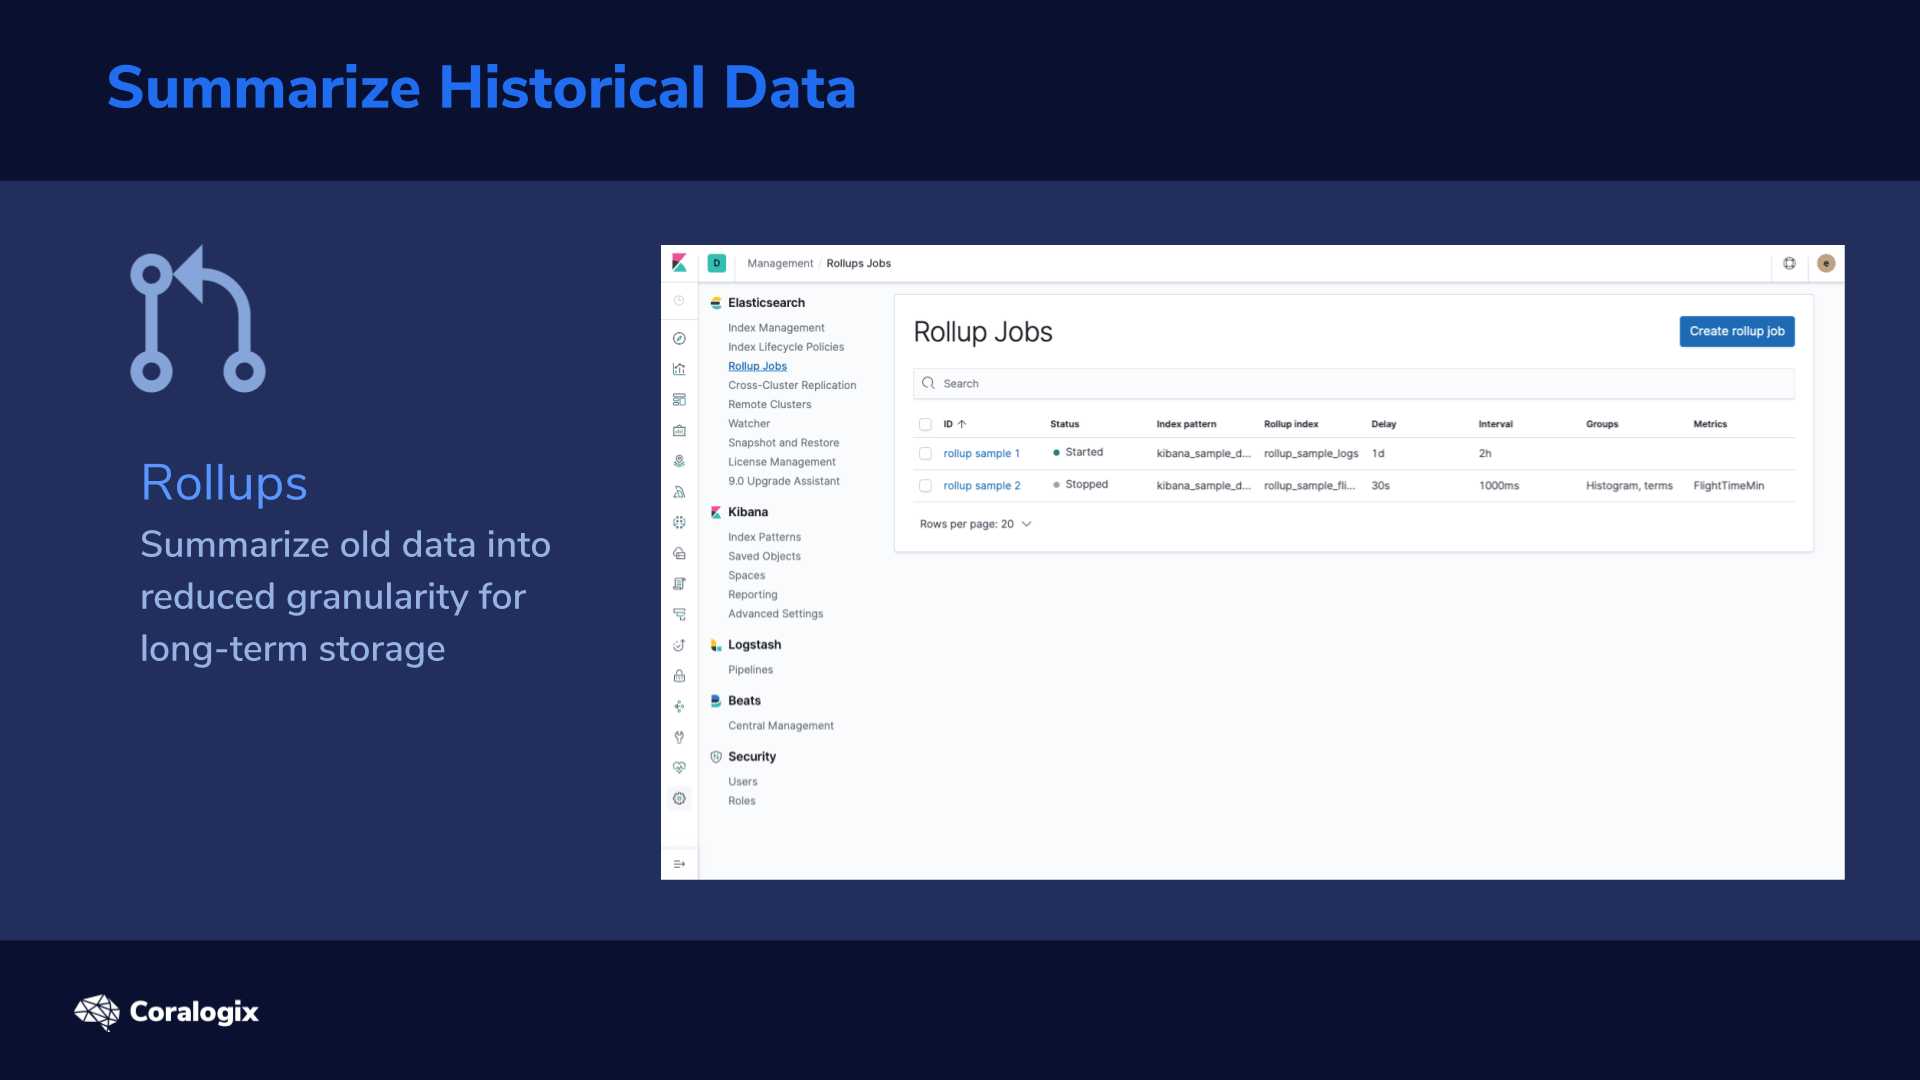Check the box for rollup sample 2
The height and width of the screenshot is (1080, 1920).
(x=925, y=485)
